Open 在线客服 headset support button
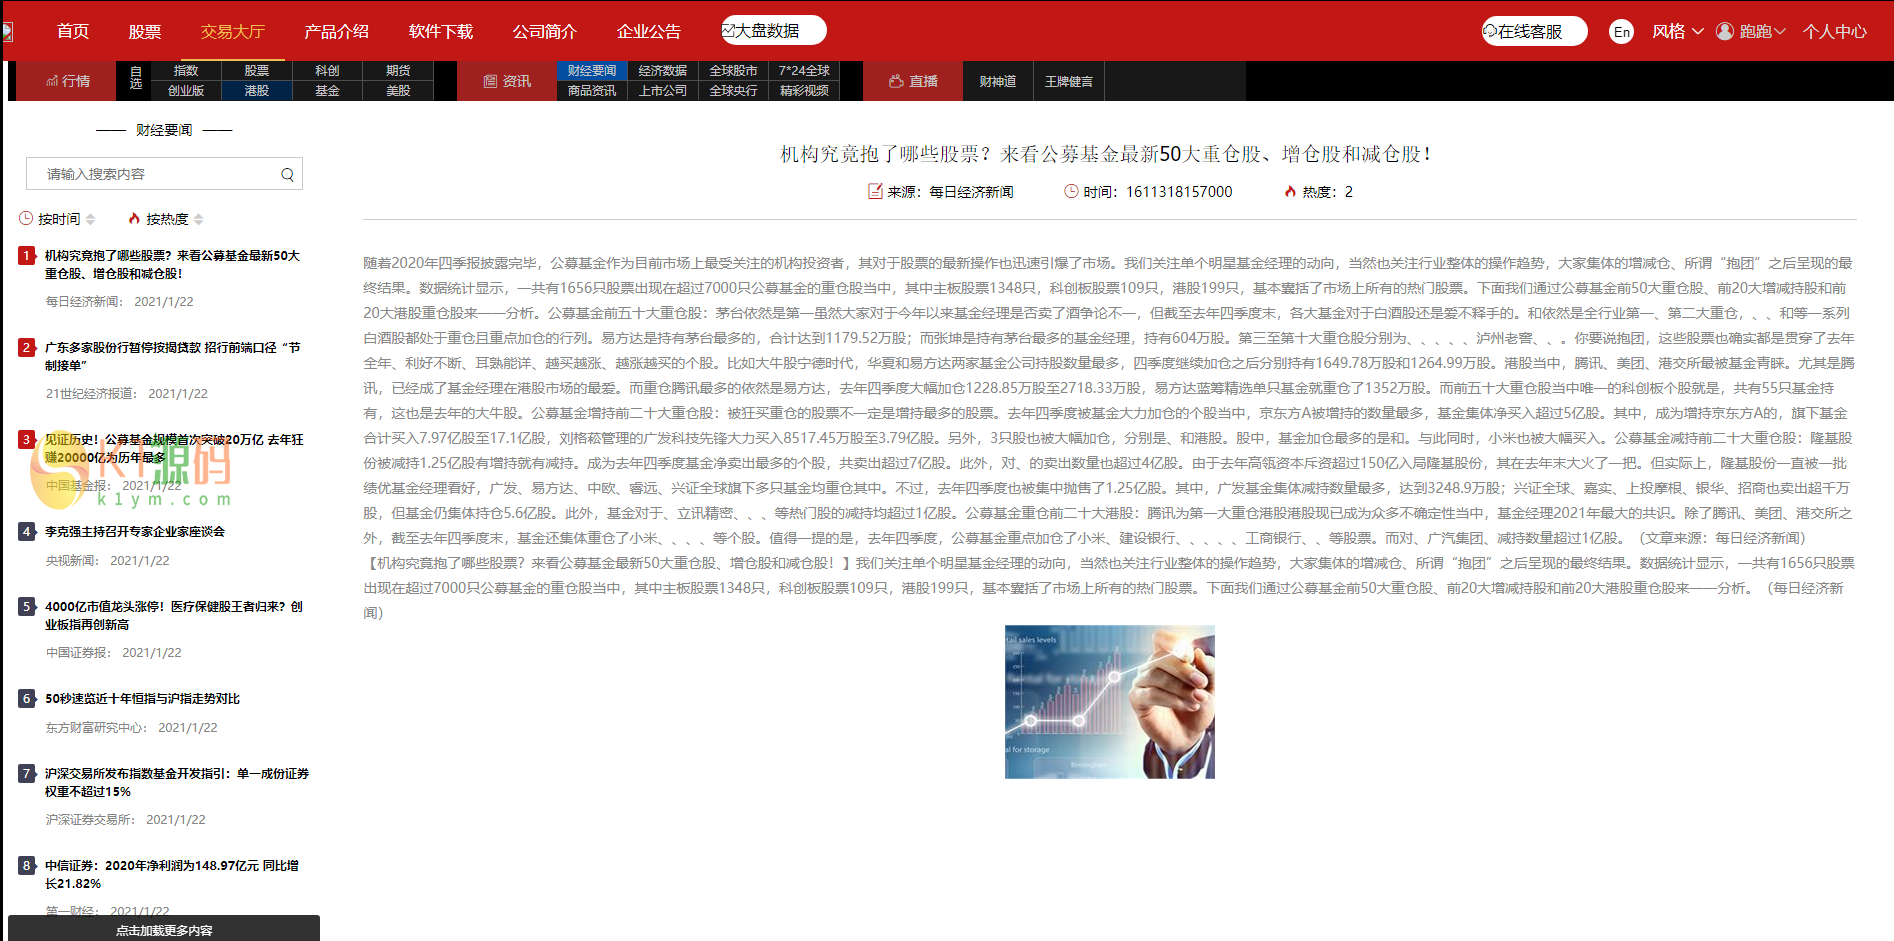The width and height of the screenshot is (1894, 941). click(1533, 32)
